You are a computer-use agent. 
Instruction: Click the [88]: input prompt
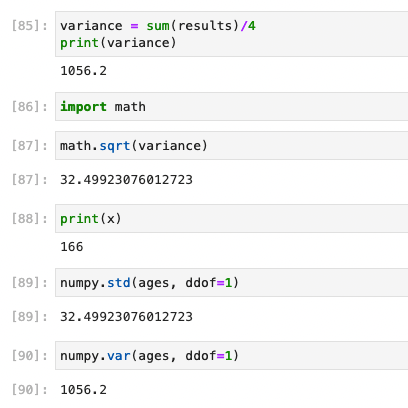click(30, 219)
